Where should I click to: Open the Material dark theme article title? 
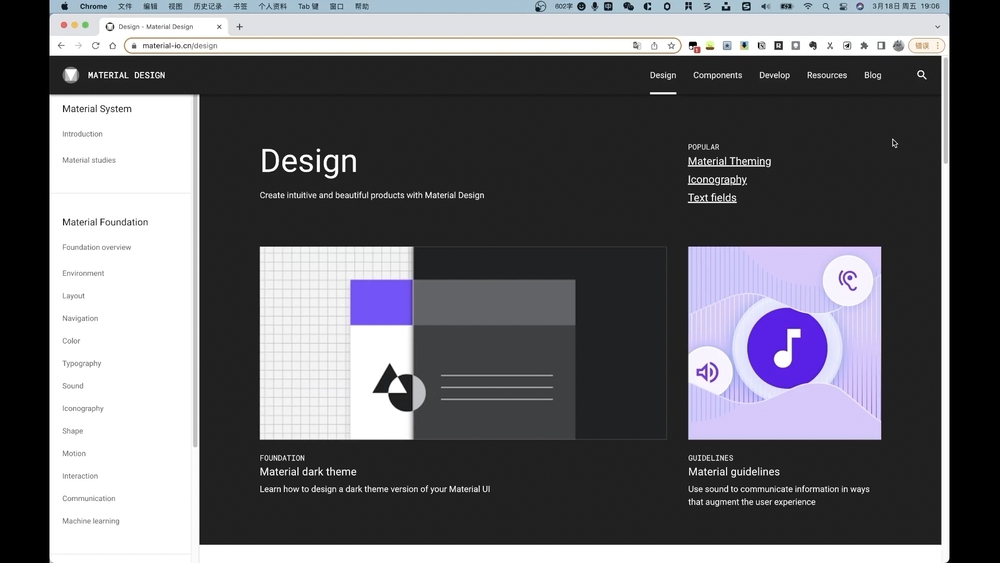308,472
